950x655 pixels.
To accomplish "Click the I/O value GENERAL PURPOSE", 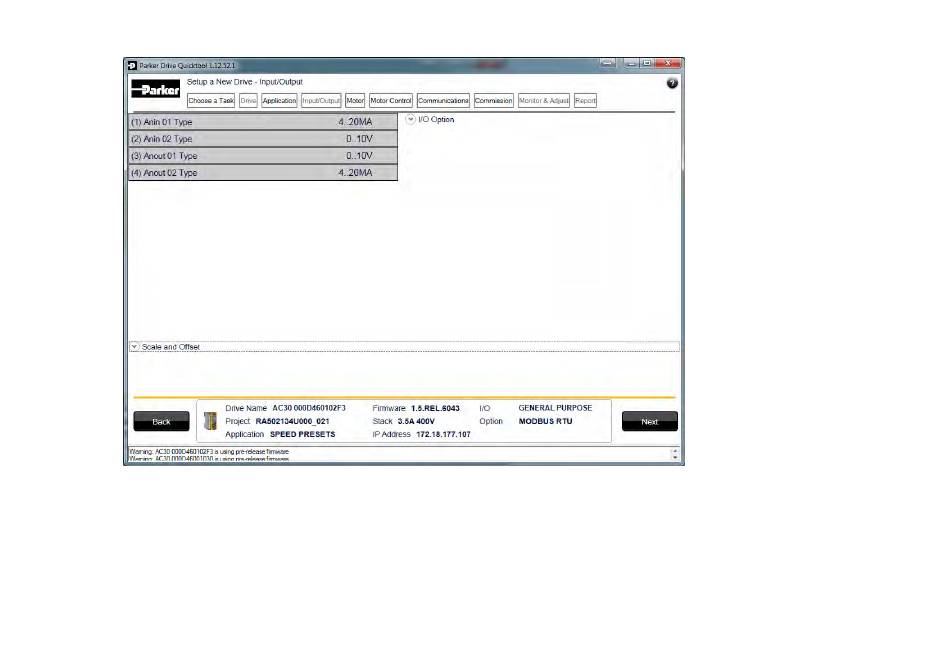I will click(555, 408).
